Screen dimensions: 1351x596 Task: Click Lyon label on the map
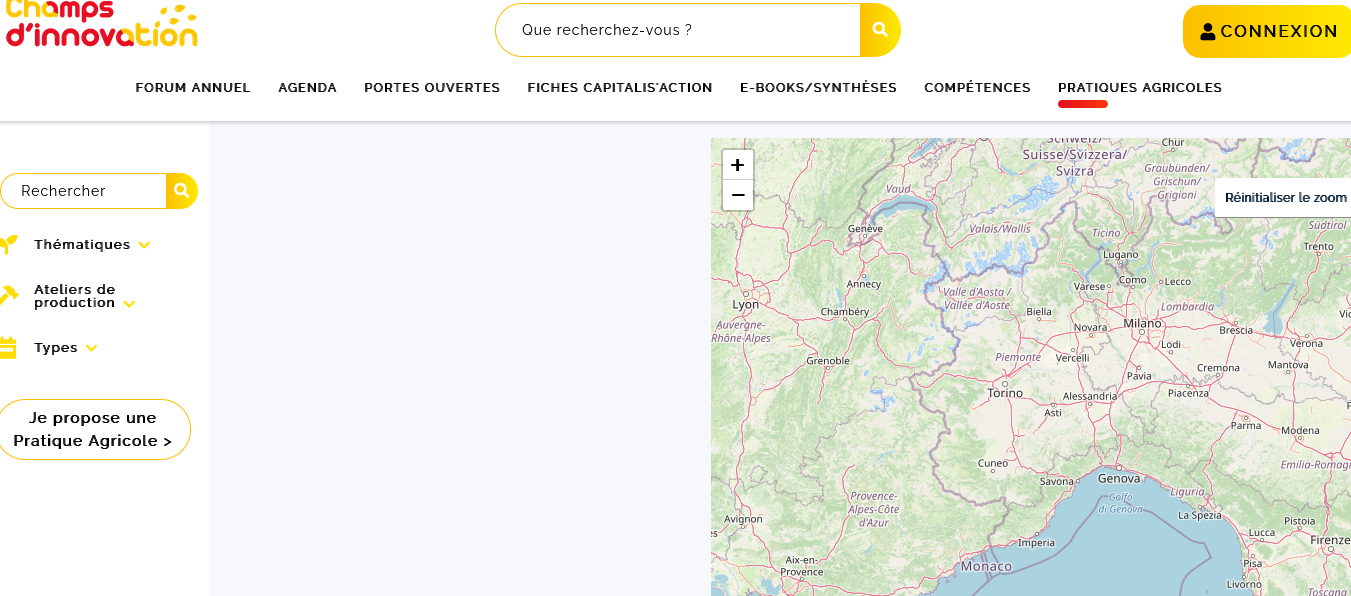tap(746, 304)
